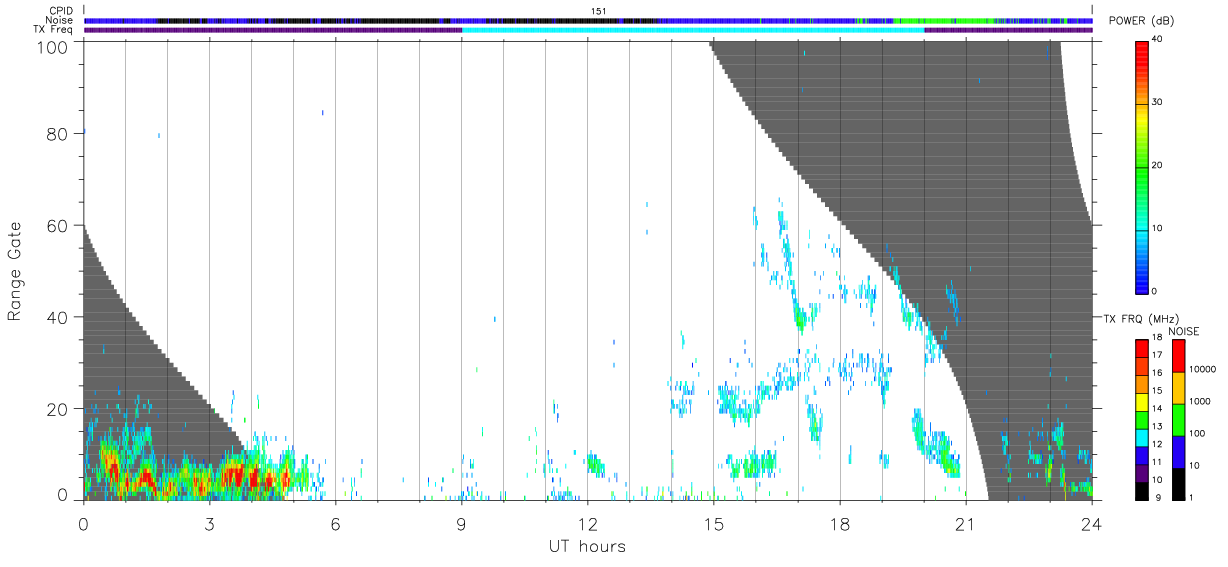Screen dimensions: 1228x567
Task: Click the "POWER (dB)" colorbar title
Action: tap(1142, 21)
